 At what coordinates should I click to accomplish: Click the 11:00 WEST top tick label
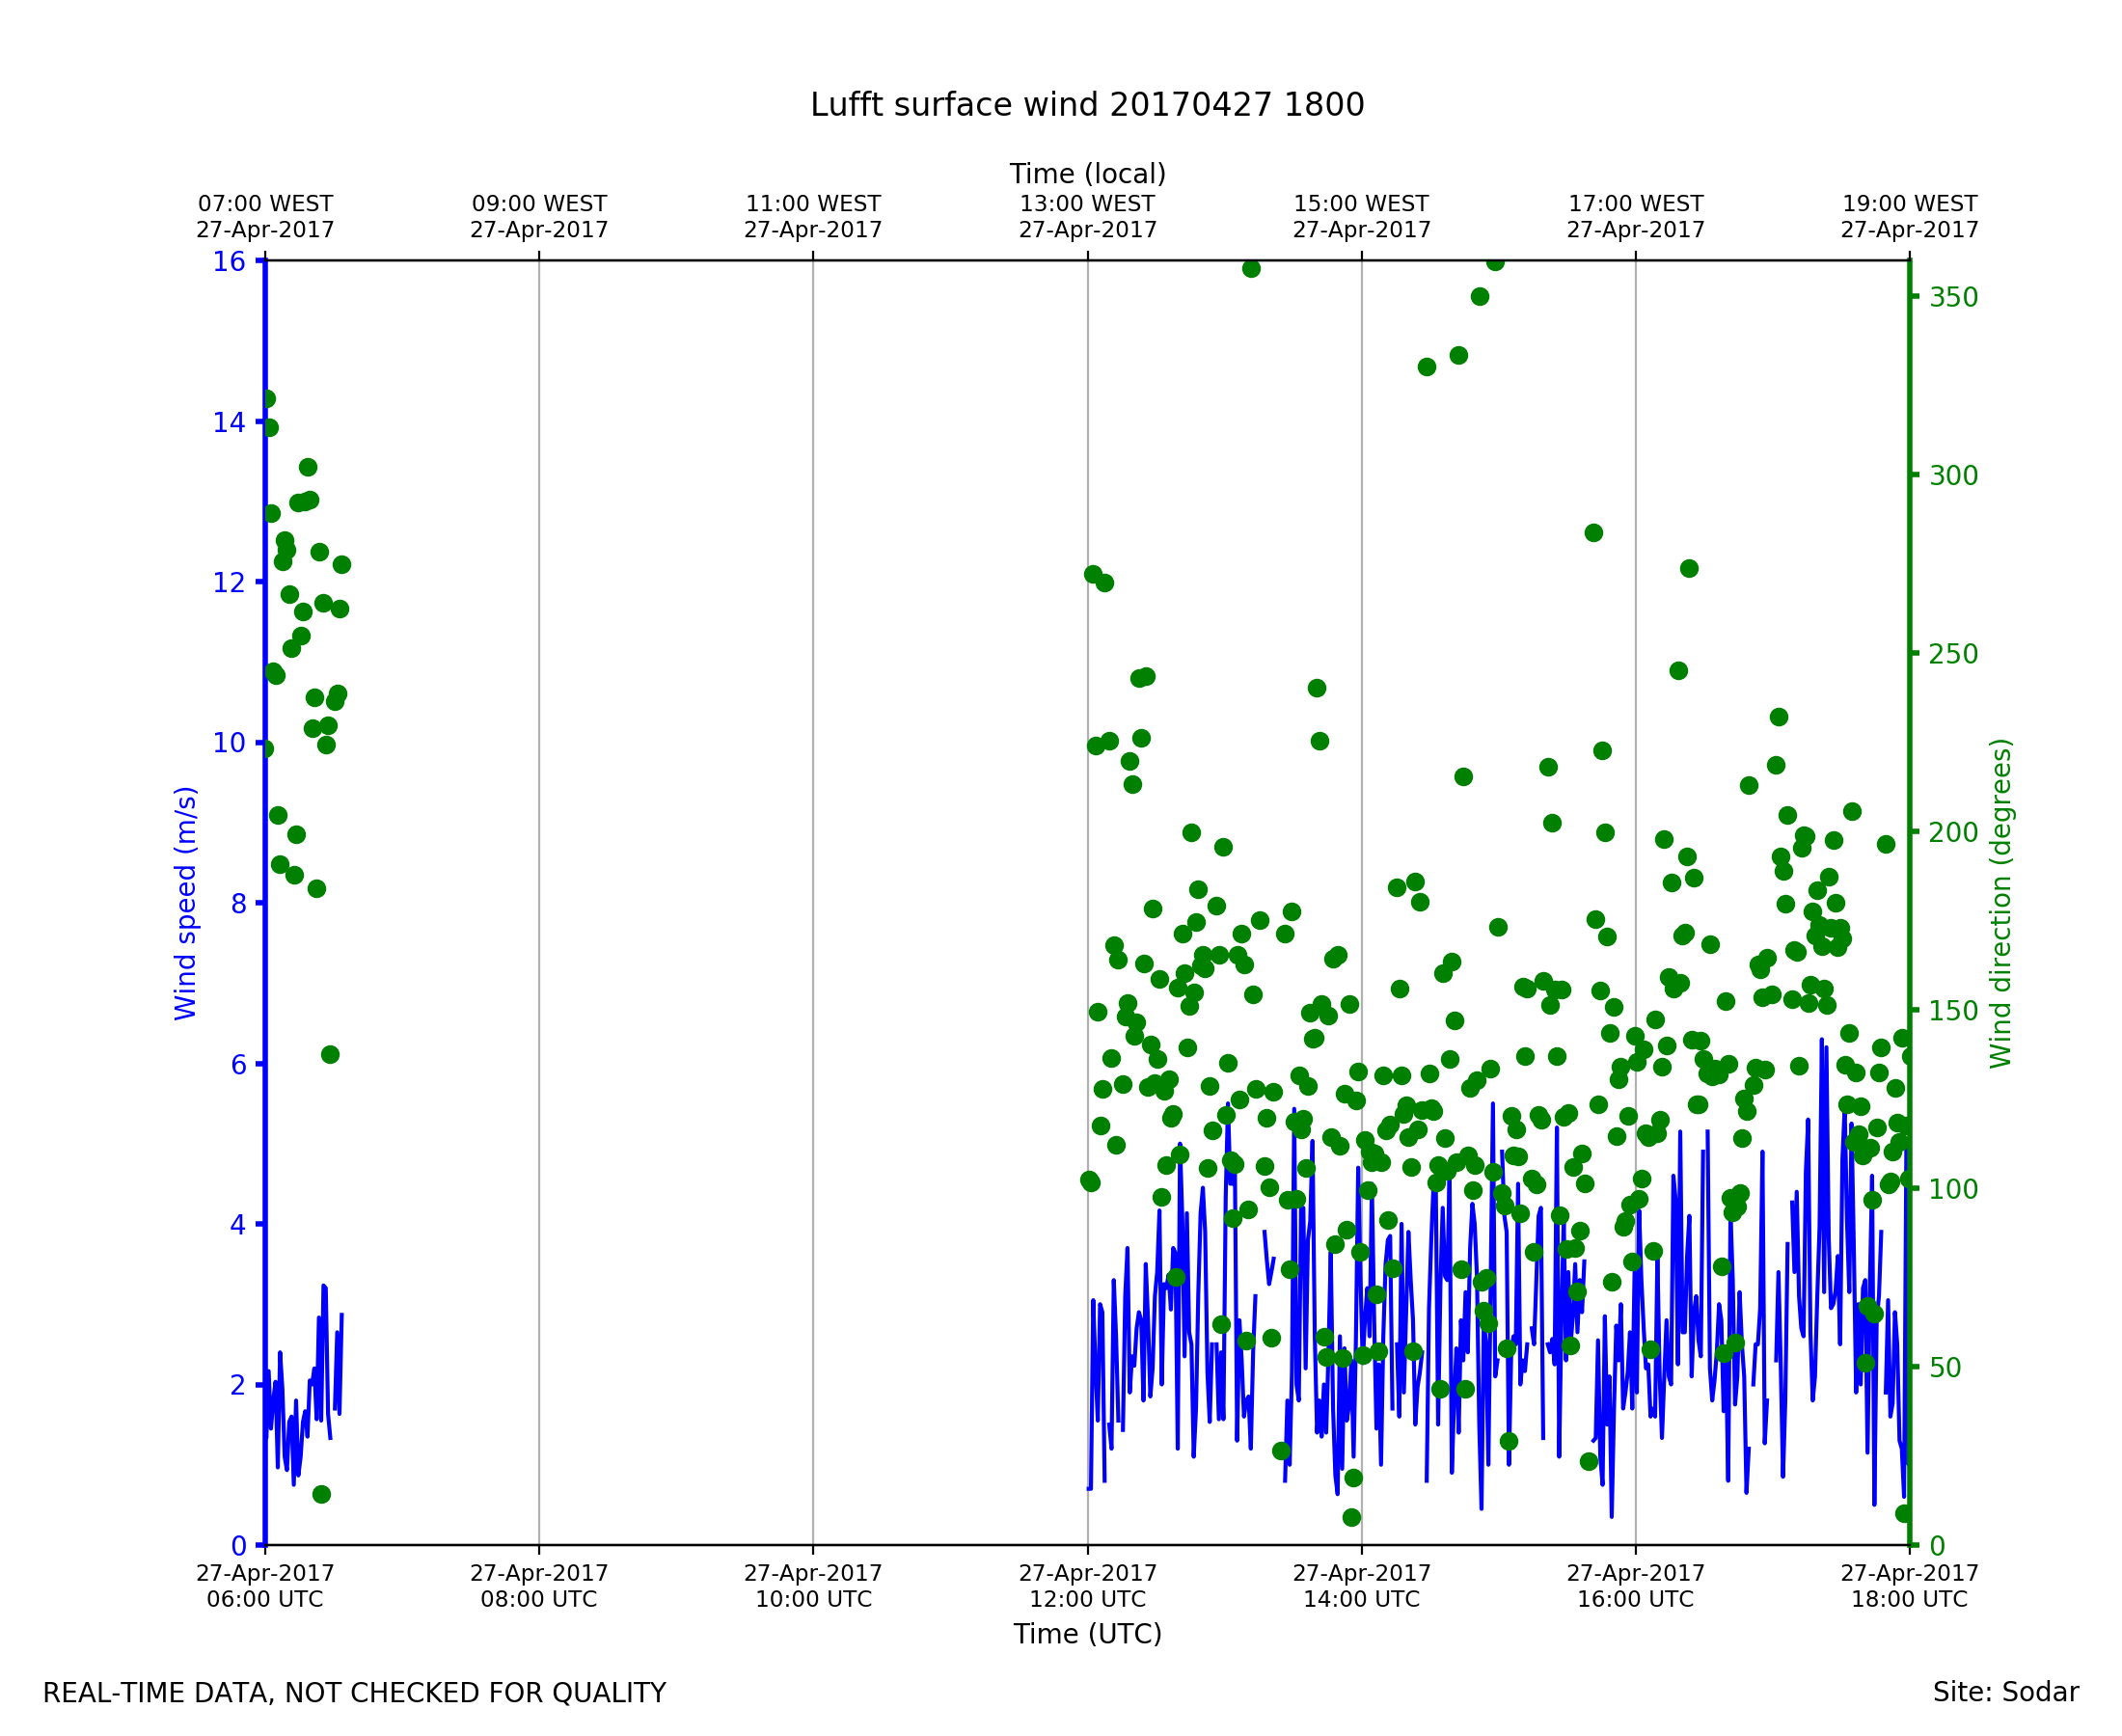(x=813, y=217)
